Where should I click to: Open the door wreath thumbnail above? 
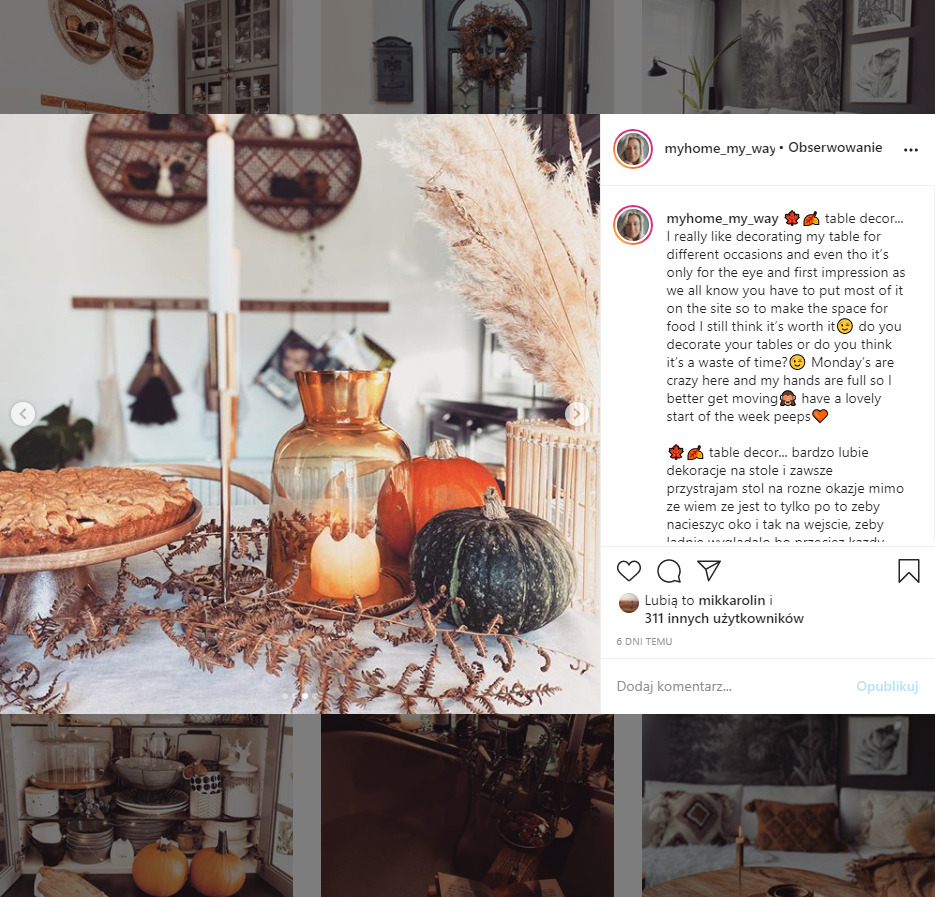coord(467,57)
